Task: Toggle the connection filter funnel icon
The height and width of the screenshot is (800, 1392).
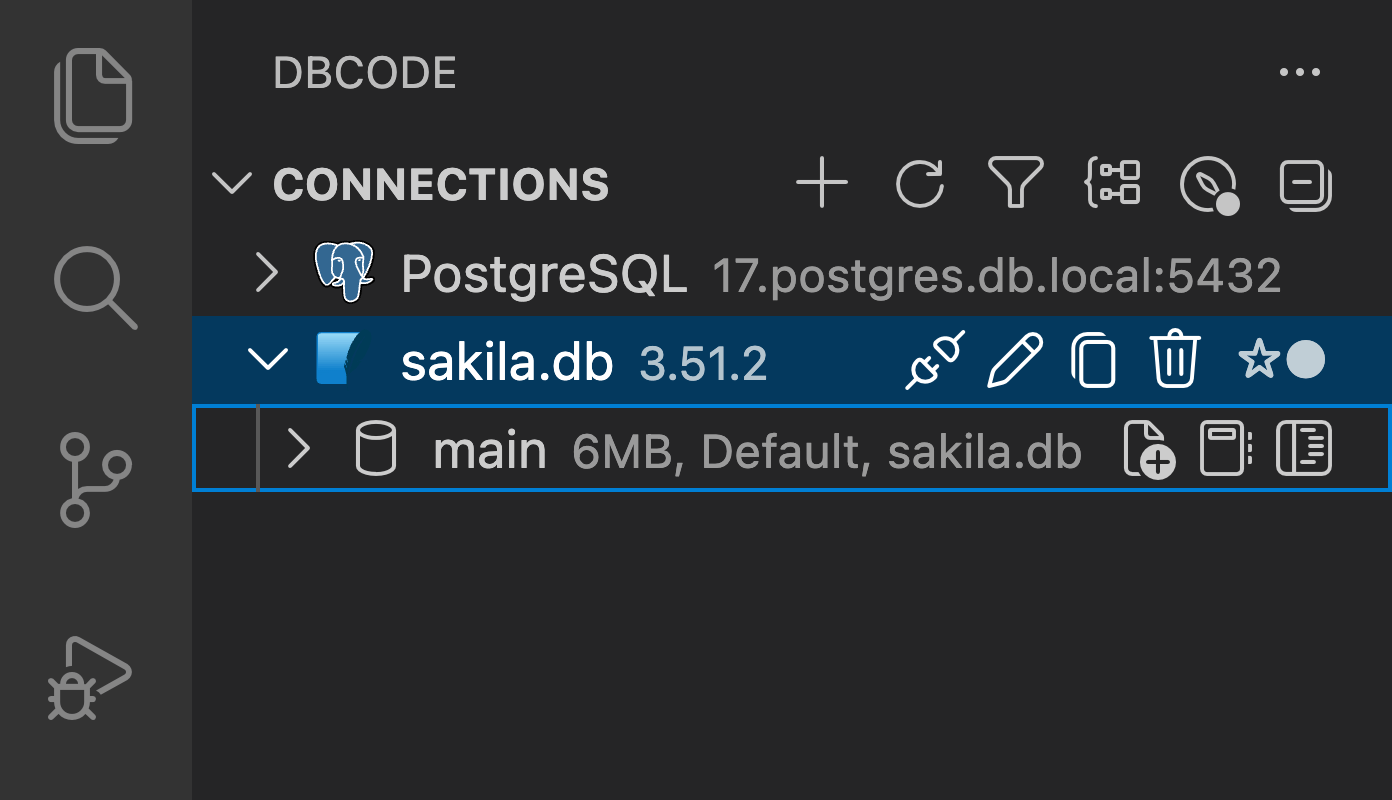Action: tap(1017, 183)
